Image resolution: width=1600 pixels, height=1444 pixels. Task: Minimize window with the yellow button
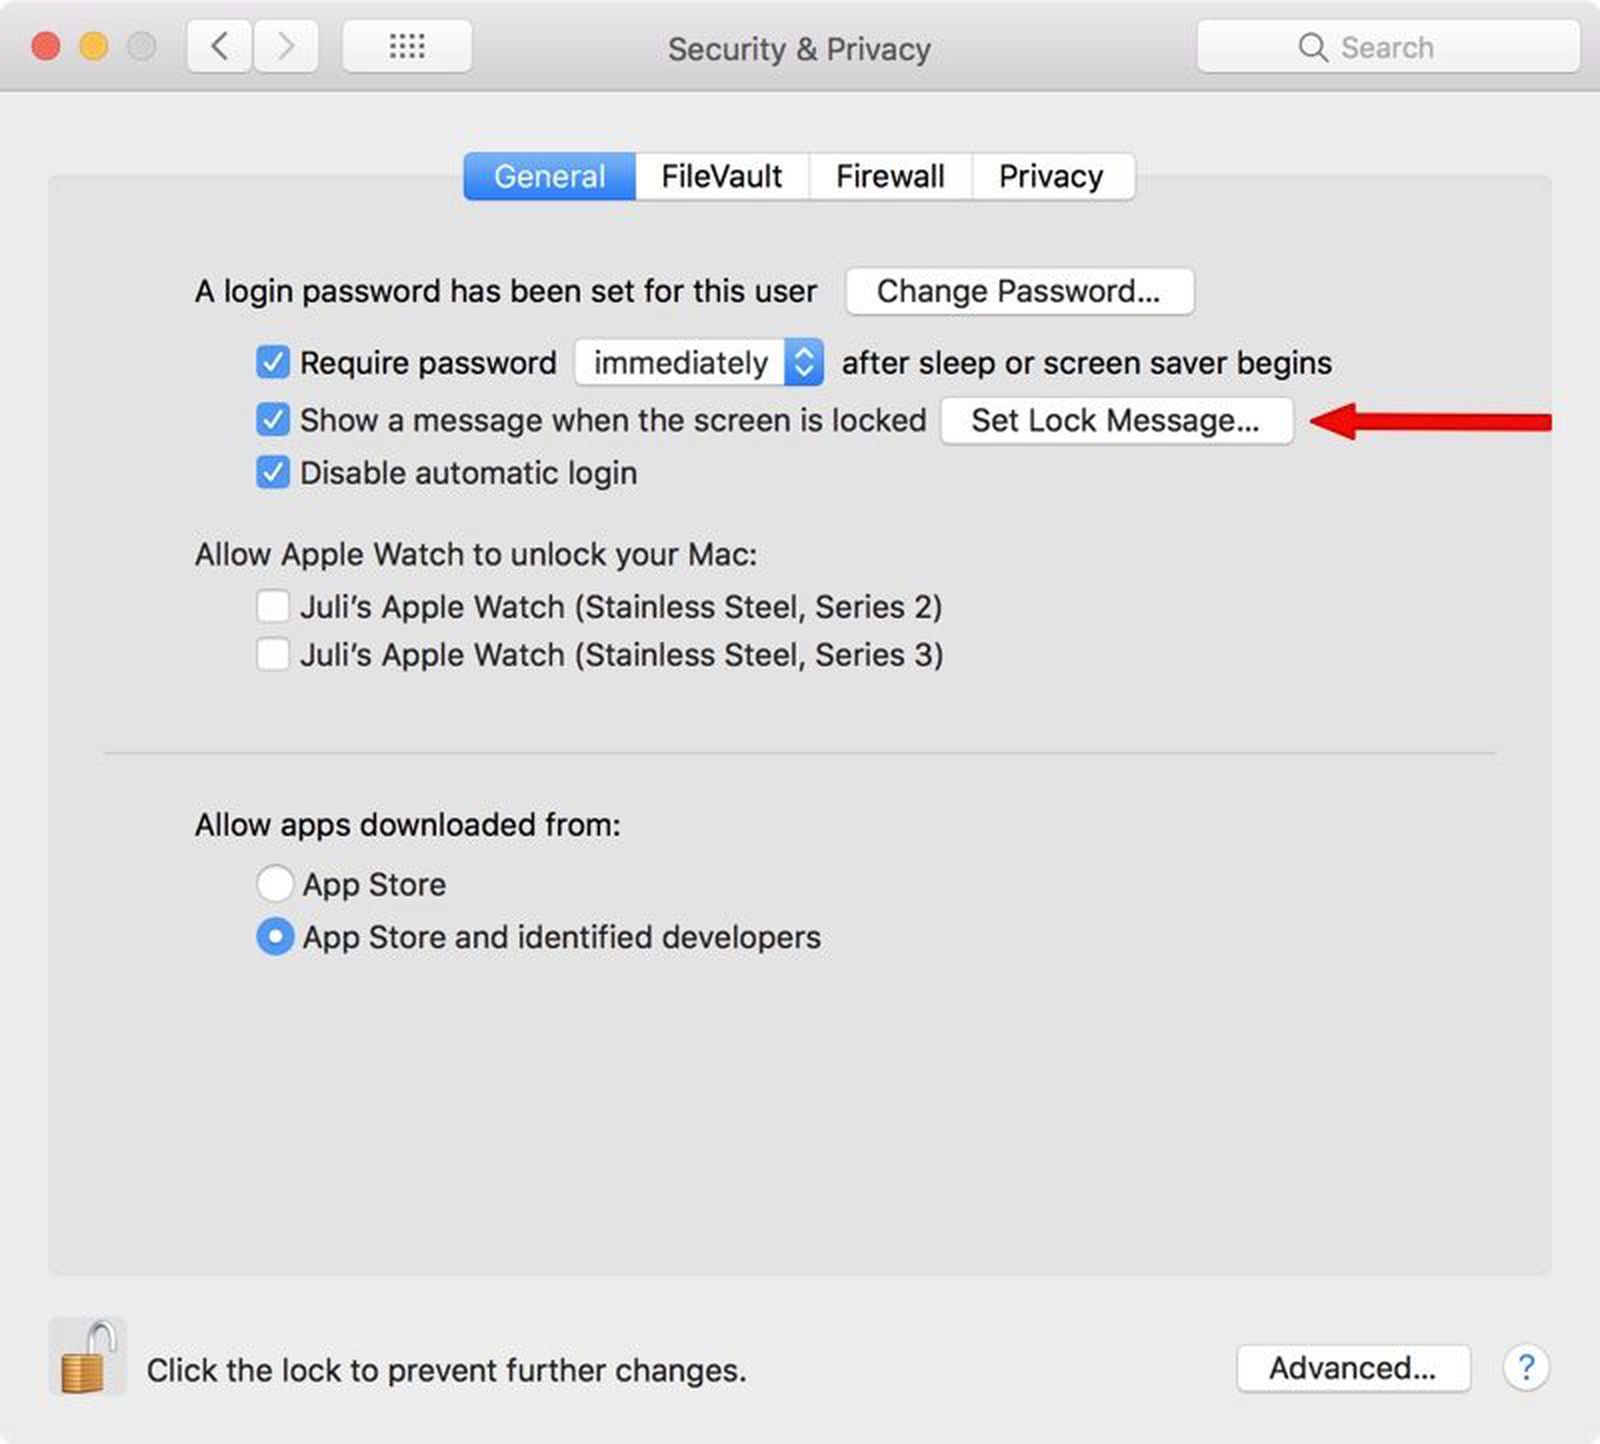[x=94, y=47]
